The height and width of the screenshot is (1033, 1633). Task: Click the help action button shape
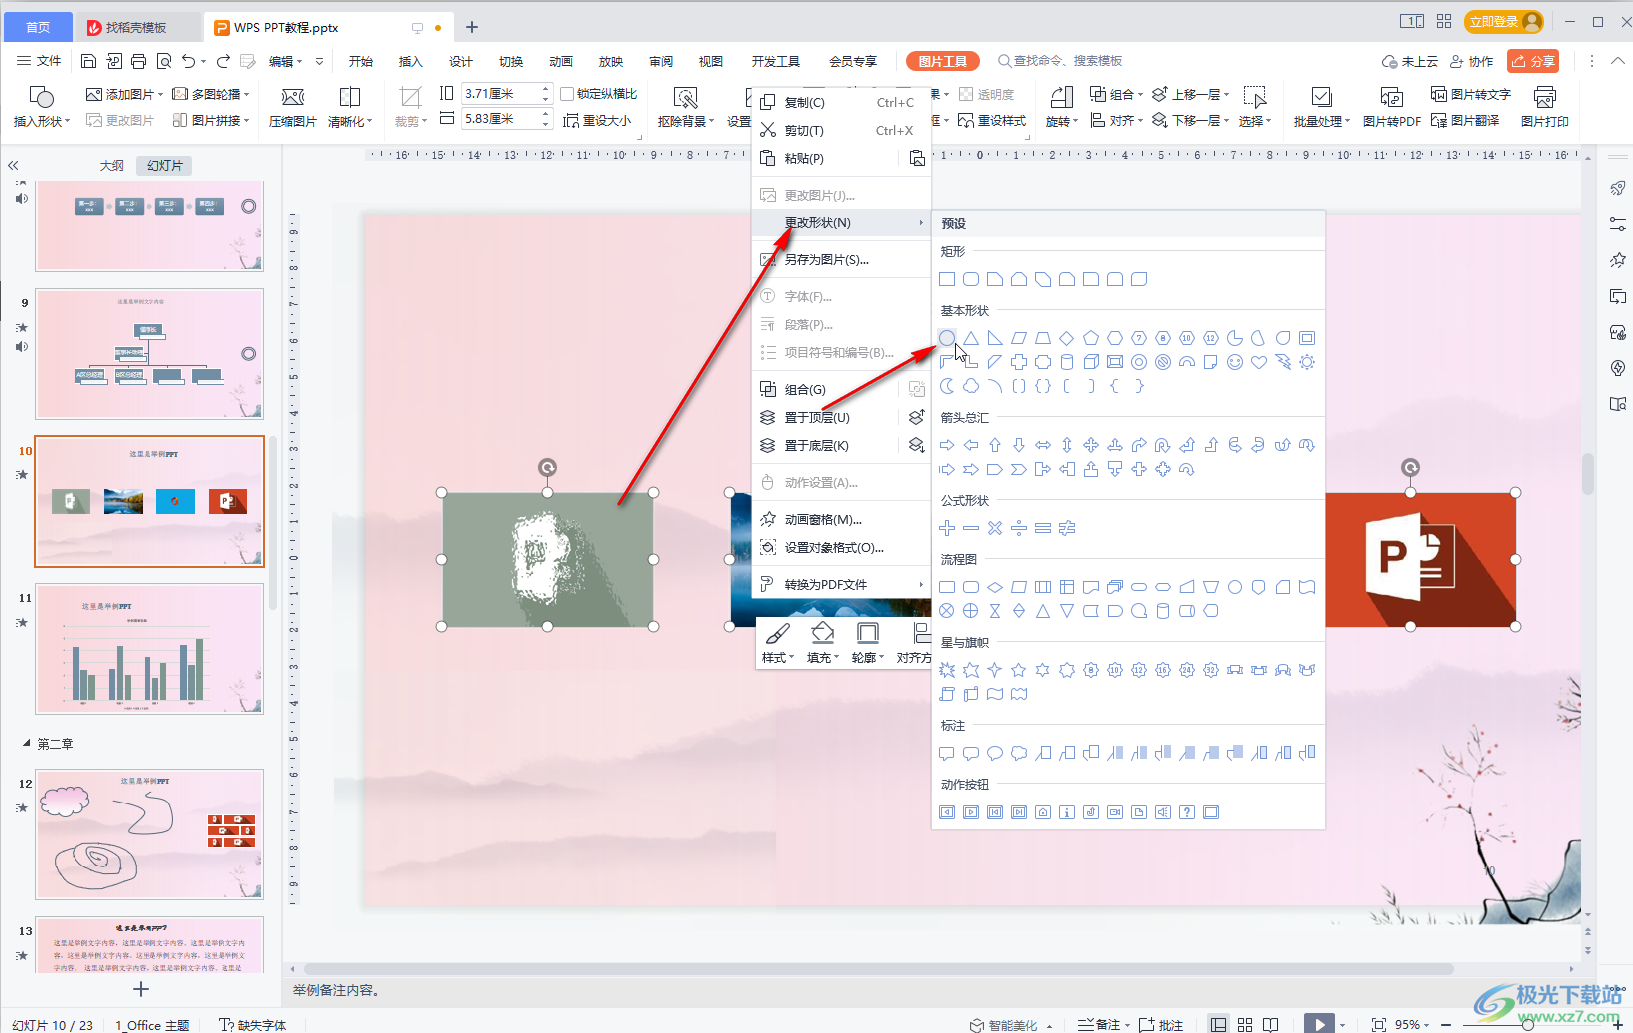(x=1187, y=812)
